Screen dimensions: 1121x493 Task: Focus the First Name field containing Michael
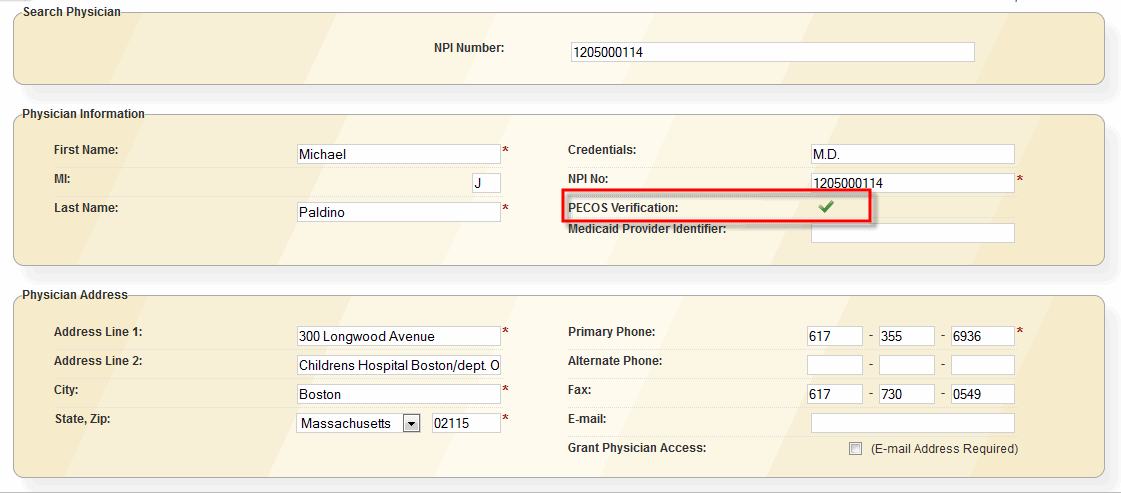(x=399, y=154)
